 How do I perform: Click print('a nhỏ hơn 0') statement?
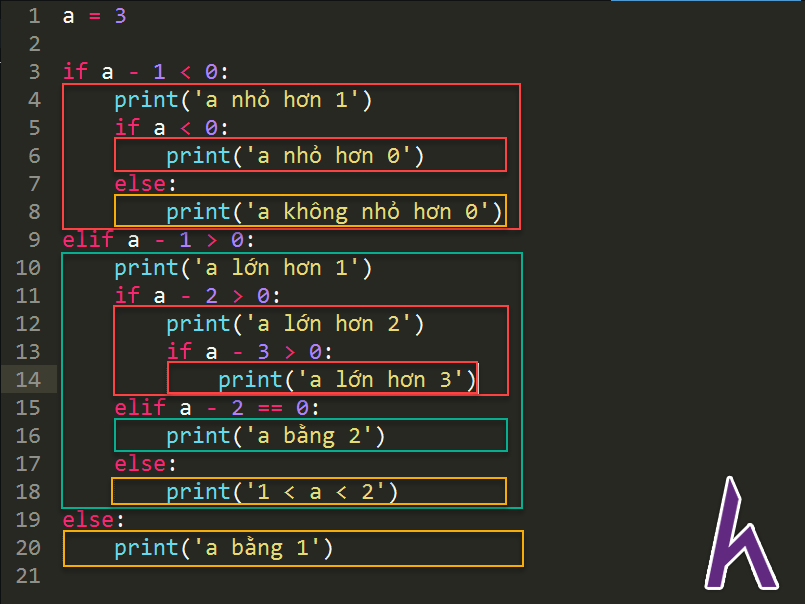(295, 156)
